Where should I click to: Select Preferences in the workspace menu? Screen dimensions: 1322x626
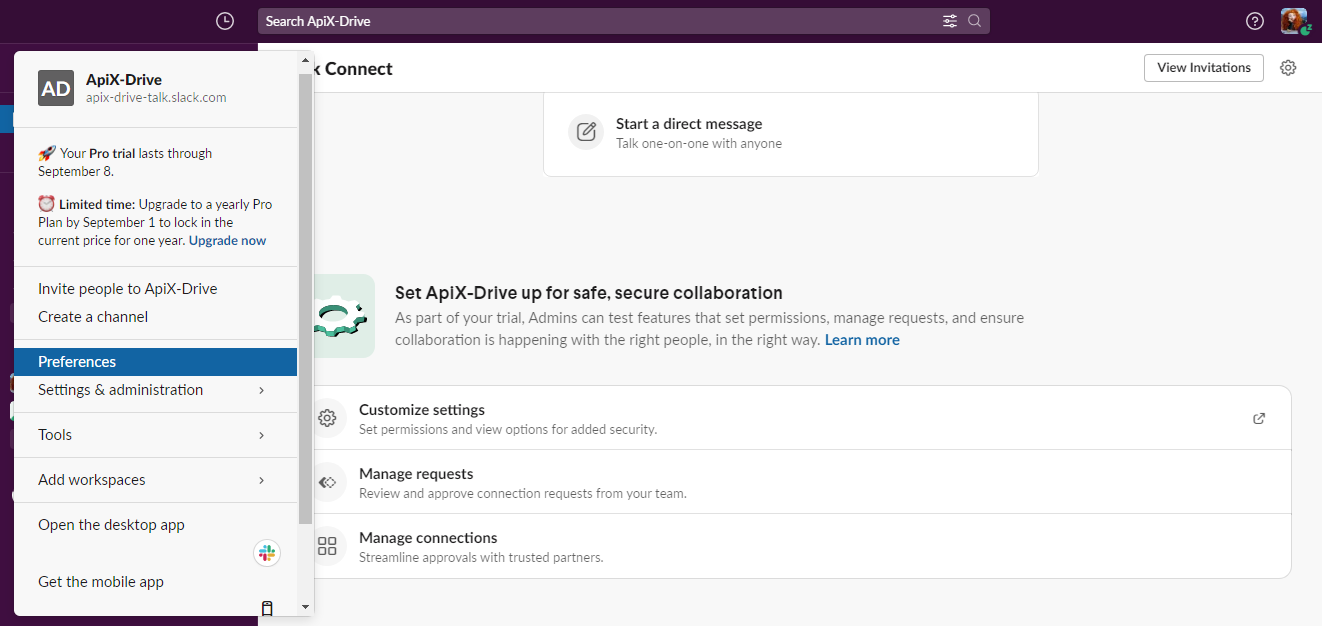[156, 362]
